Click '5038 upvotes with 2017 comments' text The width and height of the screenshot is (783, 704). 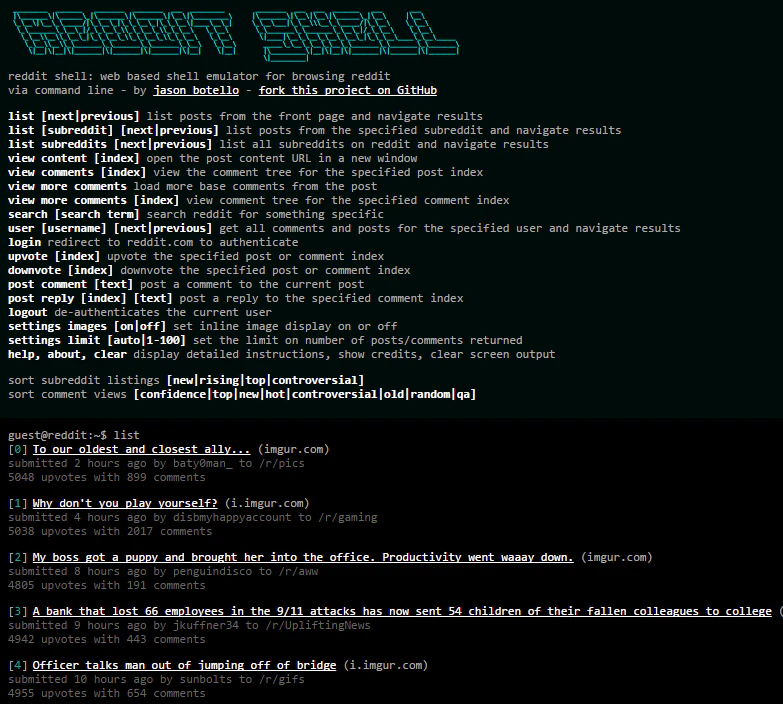tap(110, 531)
